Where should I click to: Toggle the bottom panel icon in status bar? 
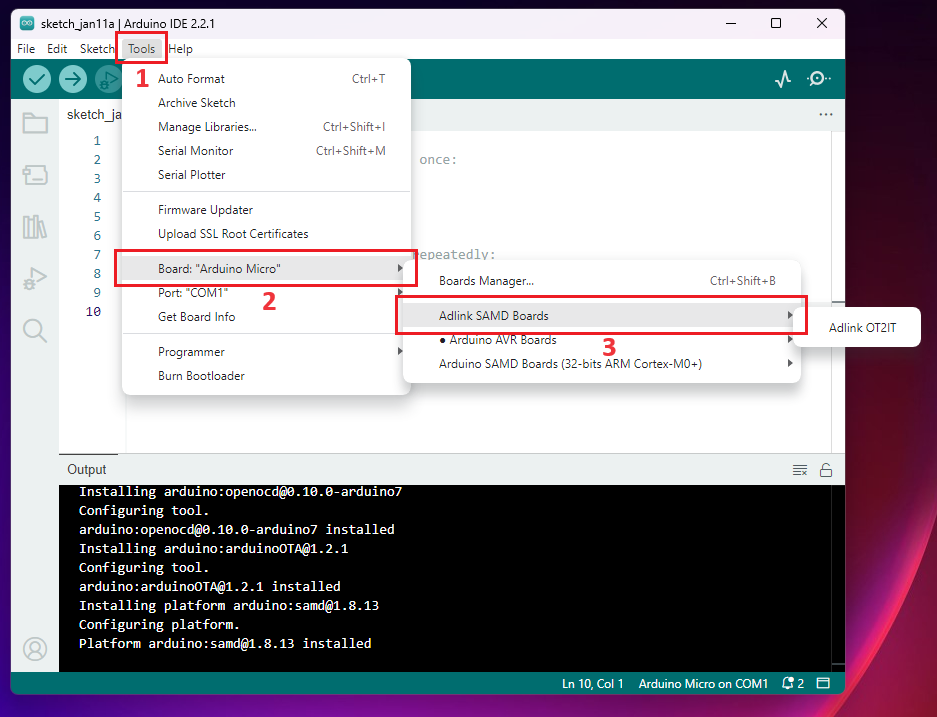click(x=823, y=684)
